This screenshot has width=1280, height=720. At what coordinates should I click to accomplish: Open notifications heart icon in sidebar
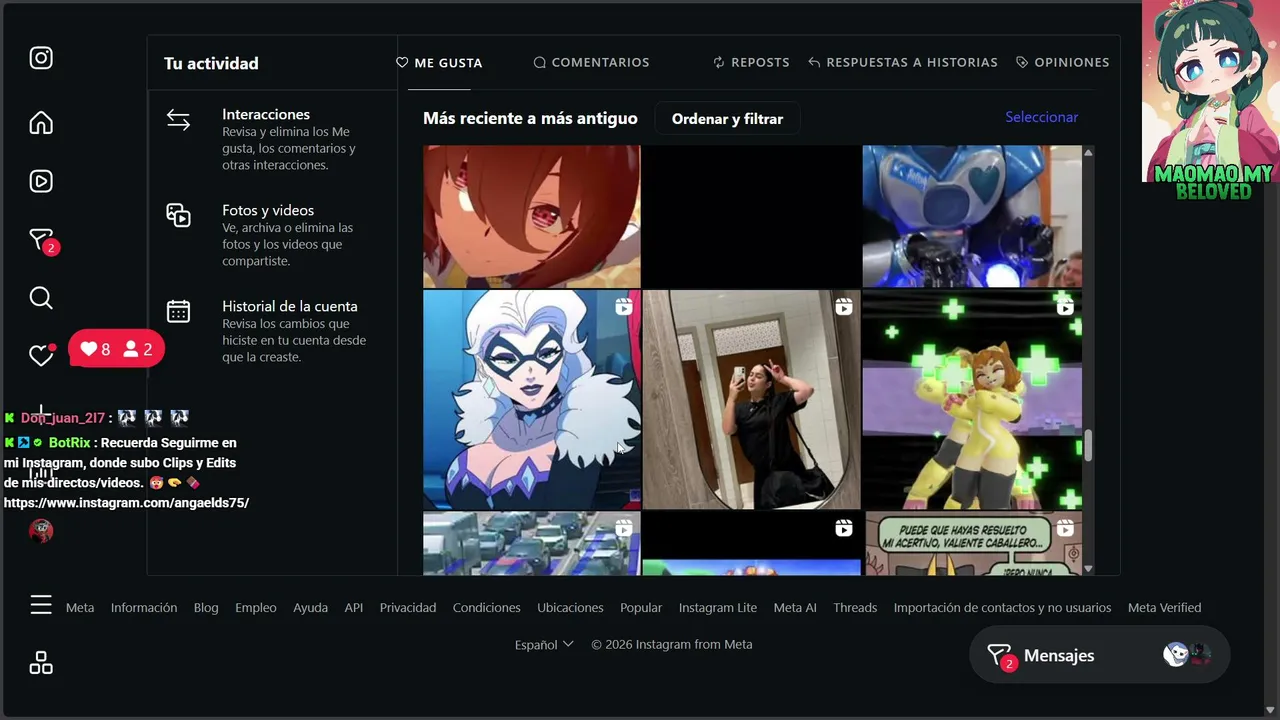41,355
